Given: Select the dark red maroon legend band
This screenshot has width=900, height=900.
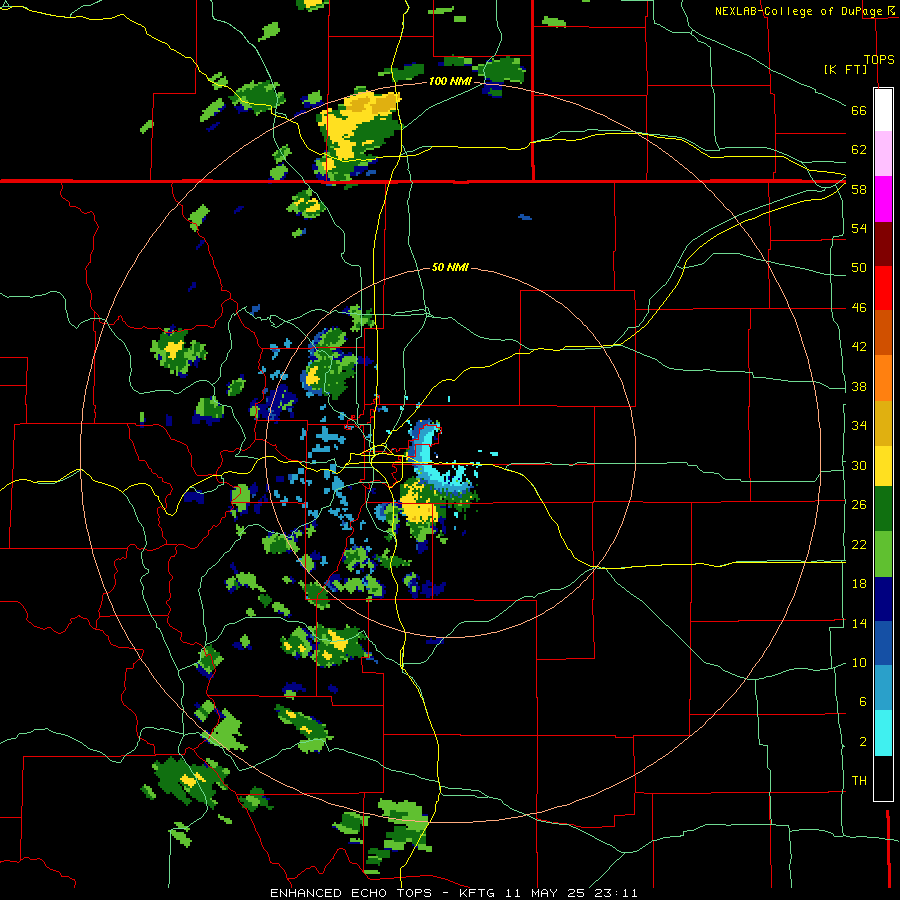Looking at the screenshot, I should 883,244.
